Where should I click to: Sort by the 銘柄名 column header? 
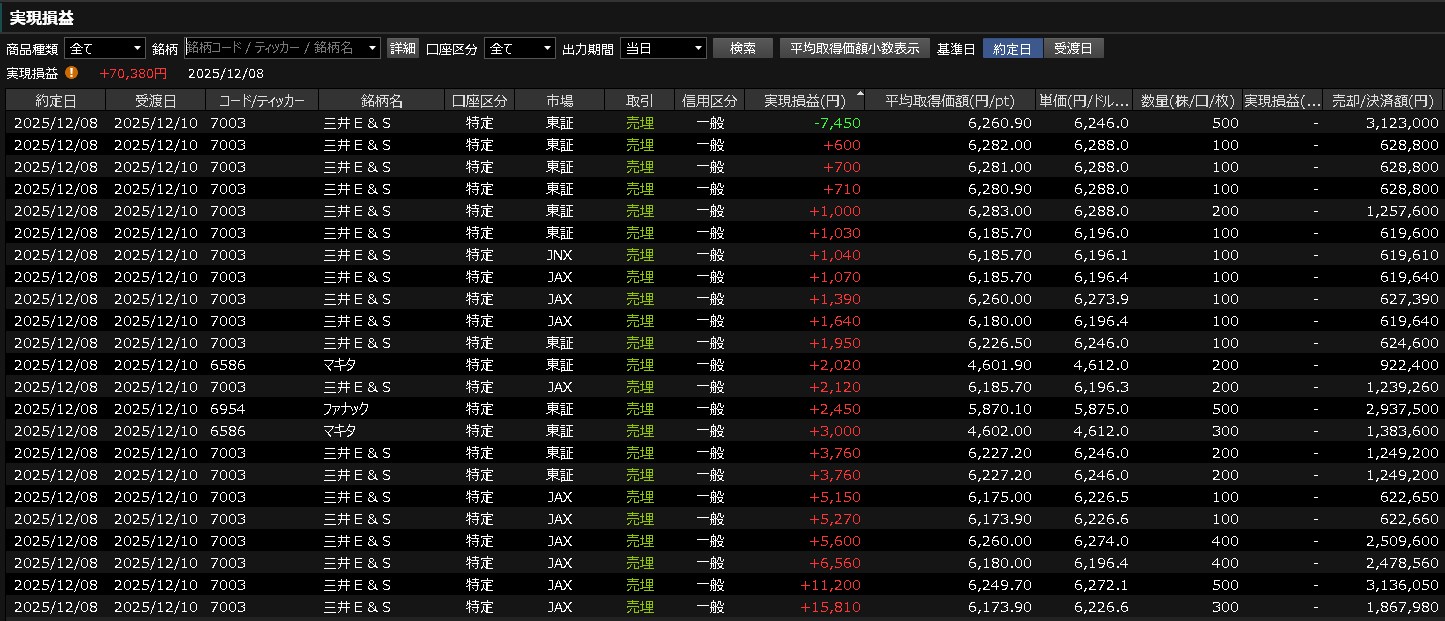[381, 100]
